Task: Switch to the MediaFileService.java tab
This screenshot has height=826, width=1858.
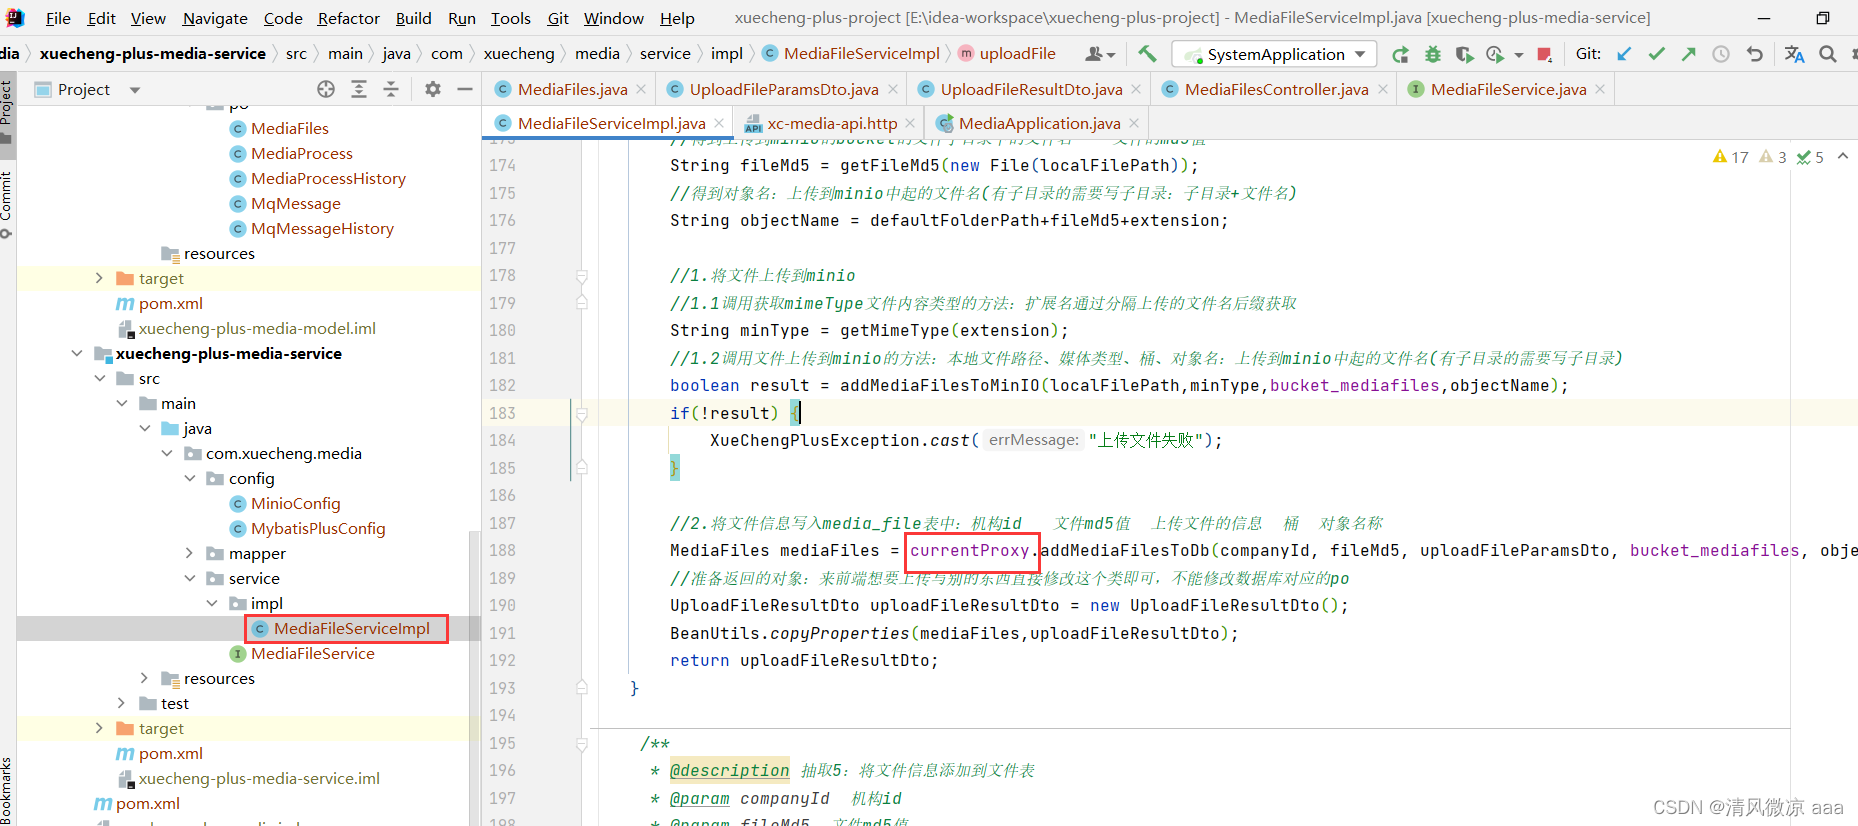Action: pos(1507,89)
